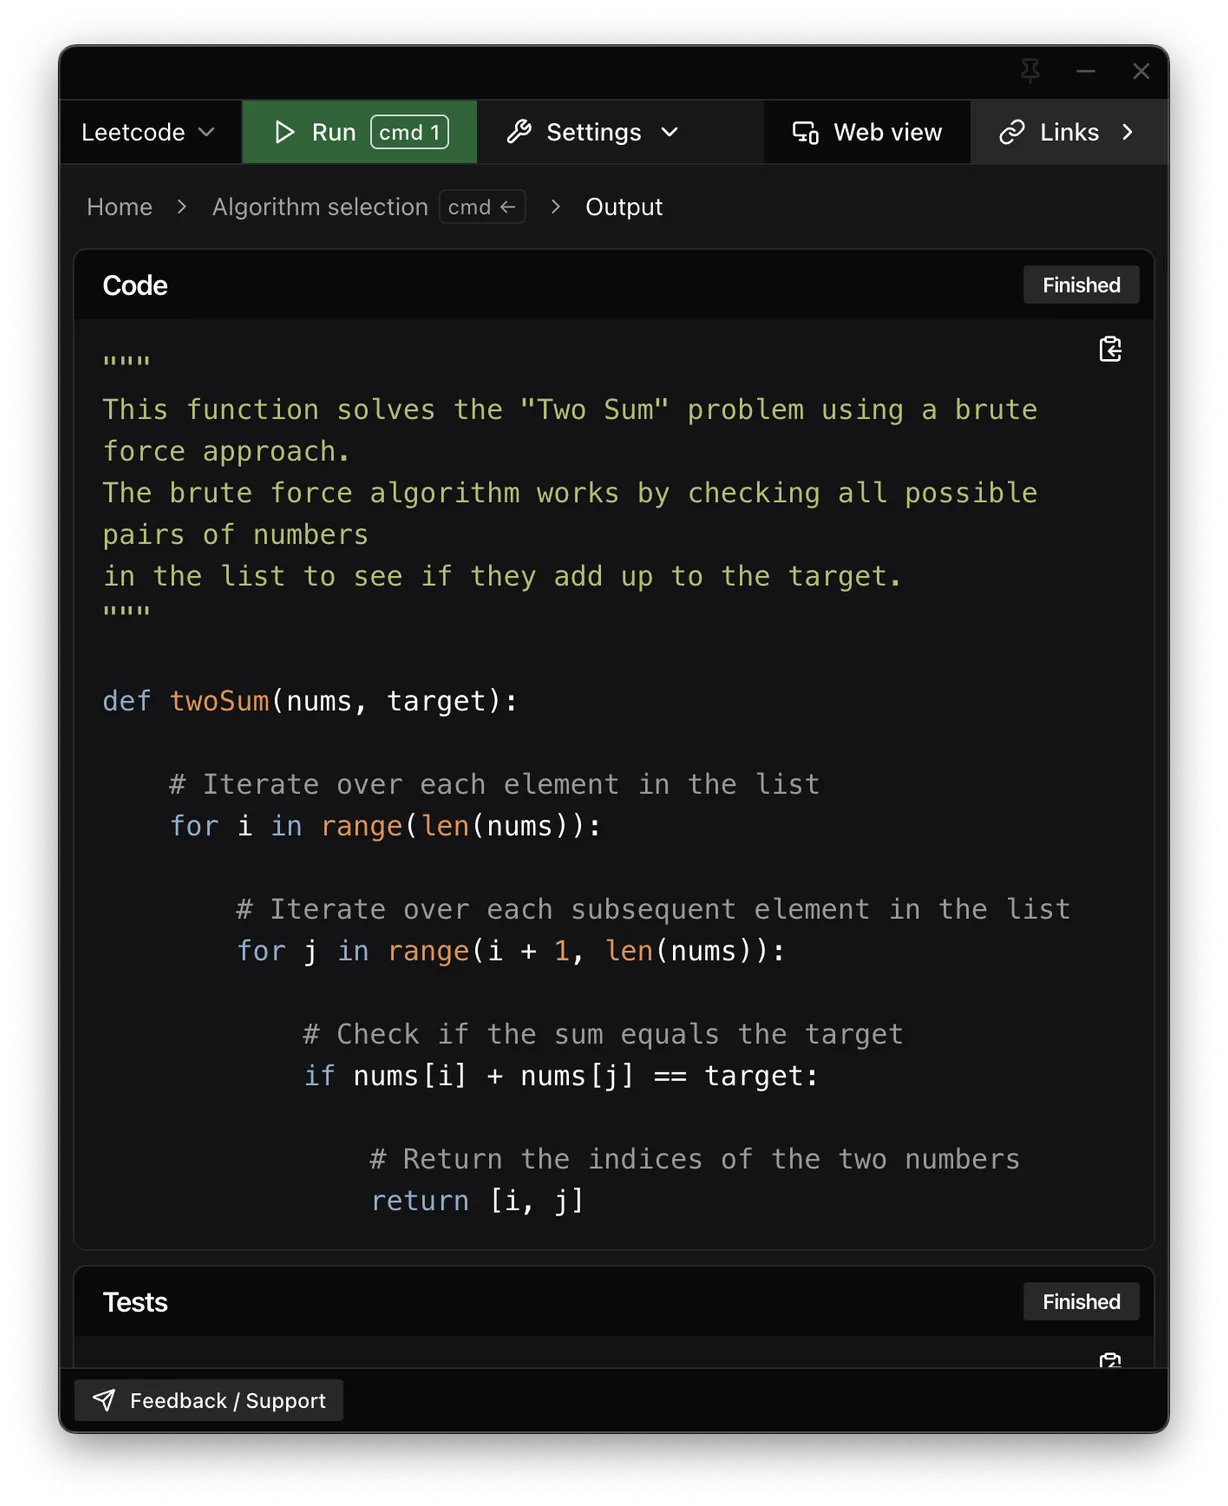Toggle the pin window icon

coord(1030,71)
